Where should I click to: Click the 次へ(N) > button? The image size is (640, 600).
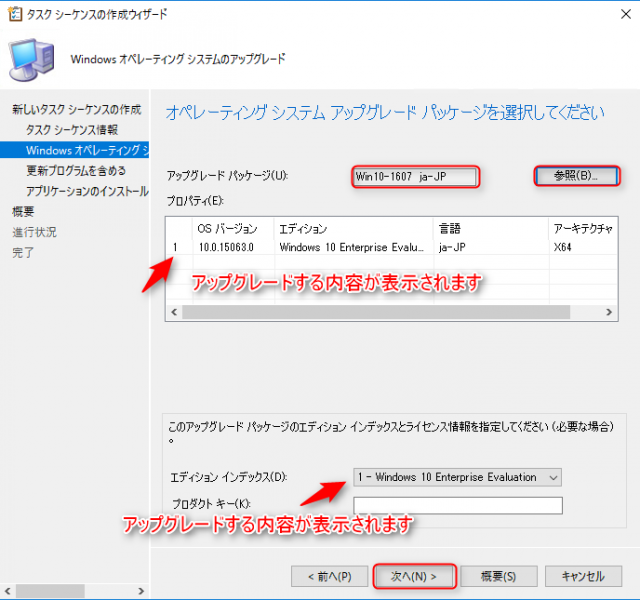tap(414, 576)
